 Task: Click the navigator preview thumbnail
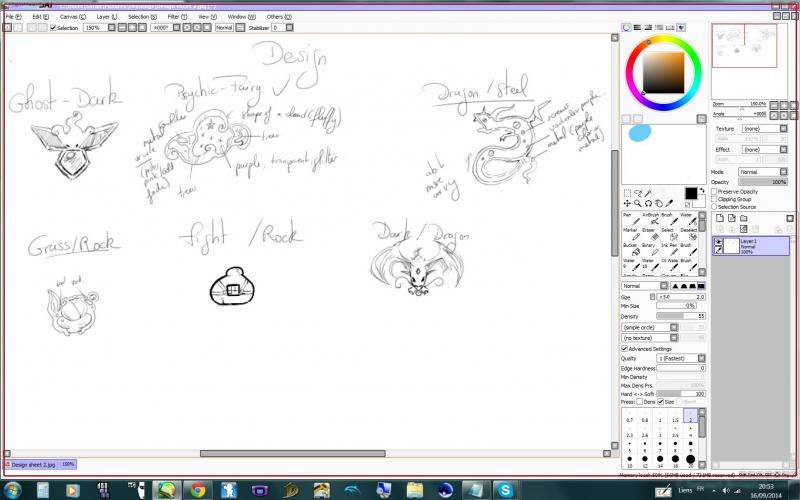(x=744, y=45)
